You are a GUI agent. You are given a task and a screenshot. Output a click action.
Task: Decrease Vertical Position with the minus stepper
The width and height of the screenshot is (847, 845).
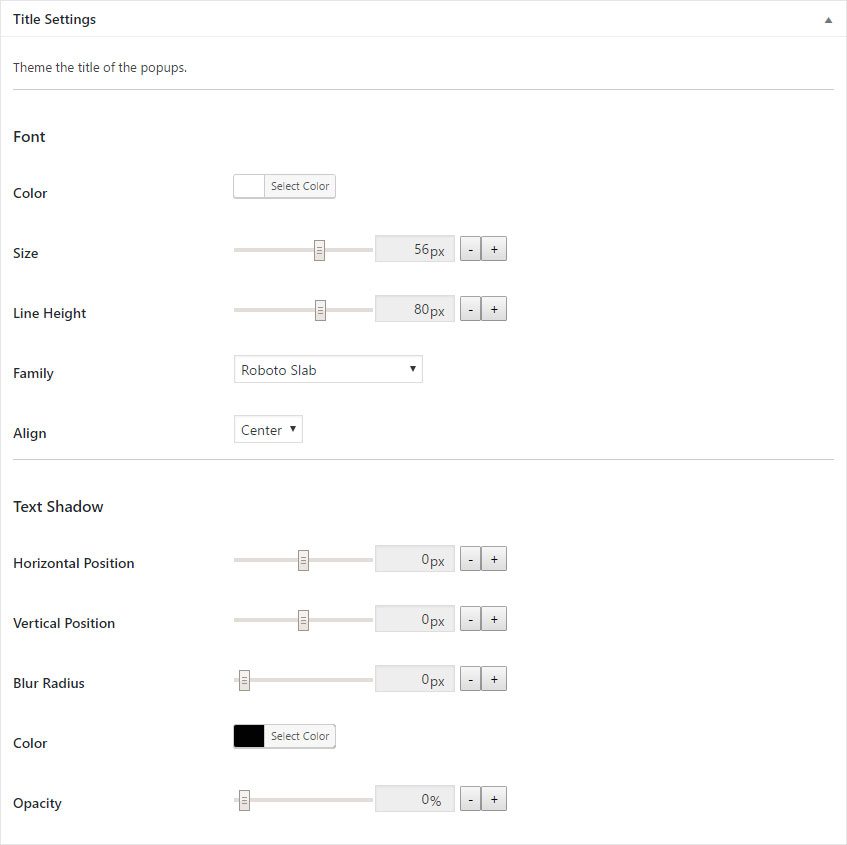pyautogui.click(x=470, y=618)
